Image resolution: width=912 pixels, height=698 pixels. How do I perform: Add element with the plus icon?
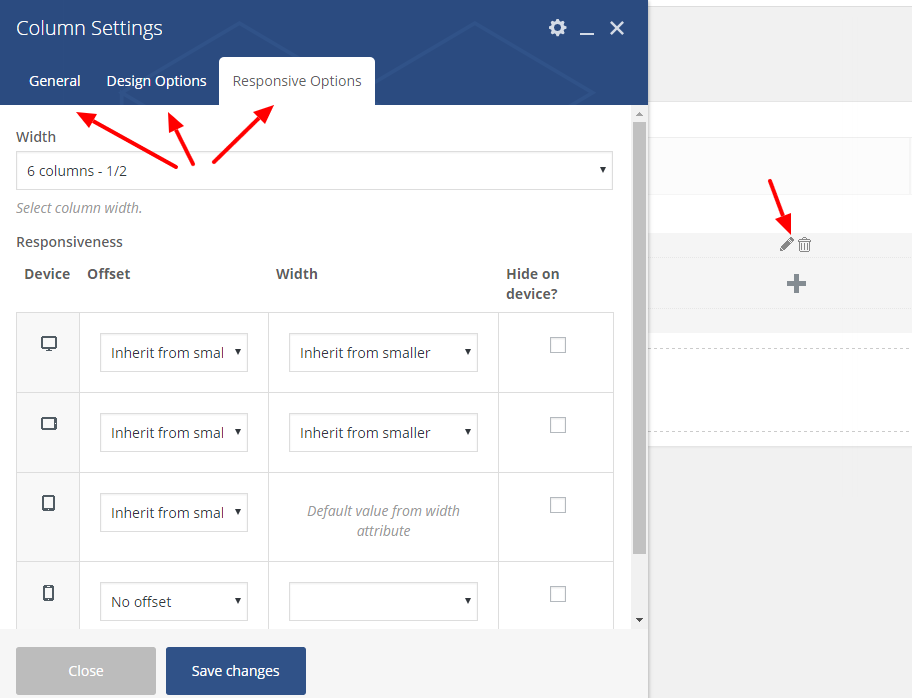click(x=796, y=284)
